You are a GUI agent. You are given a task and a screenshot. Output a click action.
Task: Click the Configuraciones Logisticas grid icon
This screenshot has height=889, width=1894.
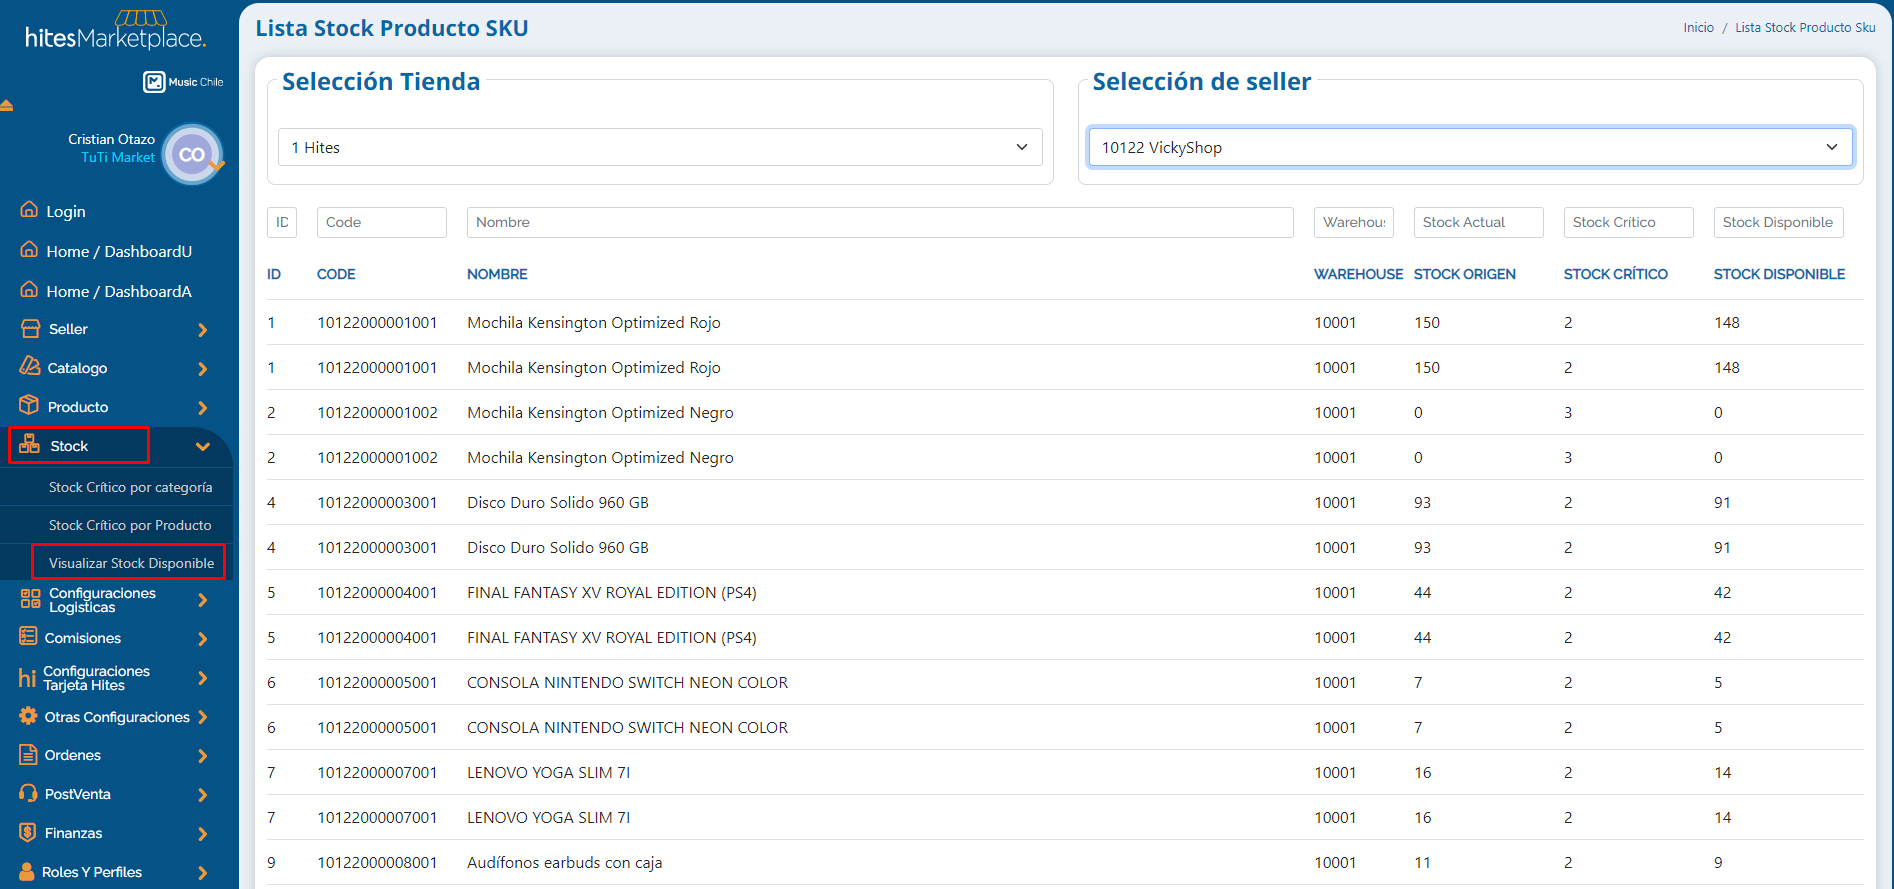pos(31,599)
